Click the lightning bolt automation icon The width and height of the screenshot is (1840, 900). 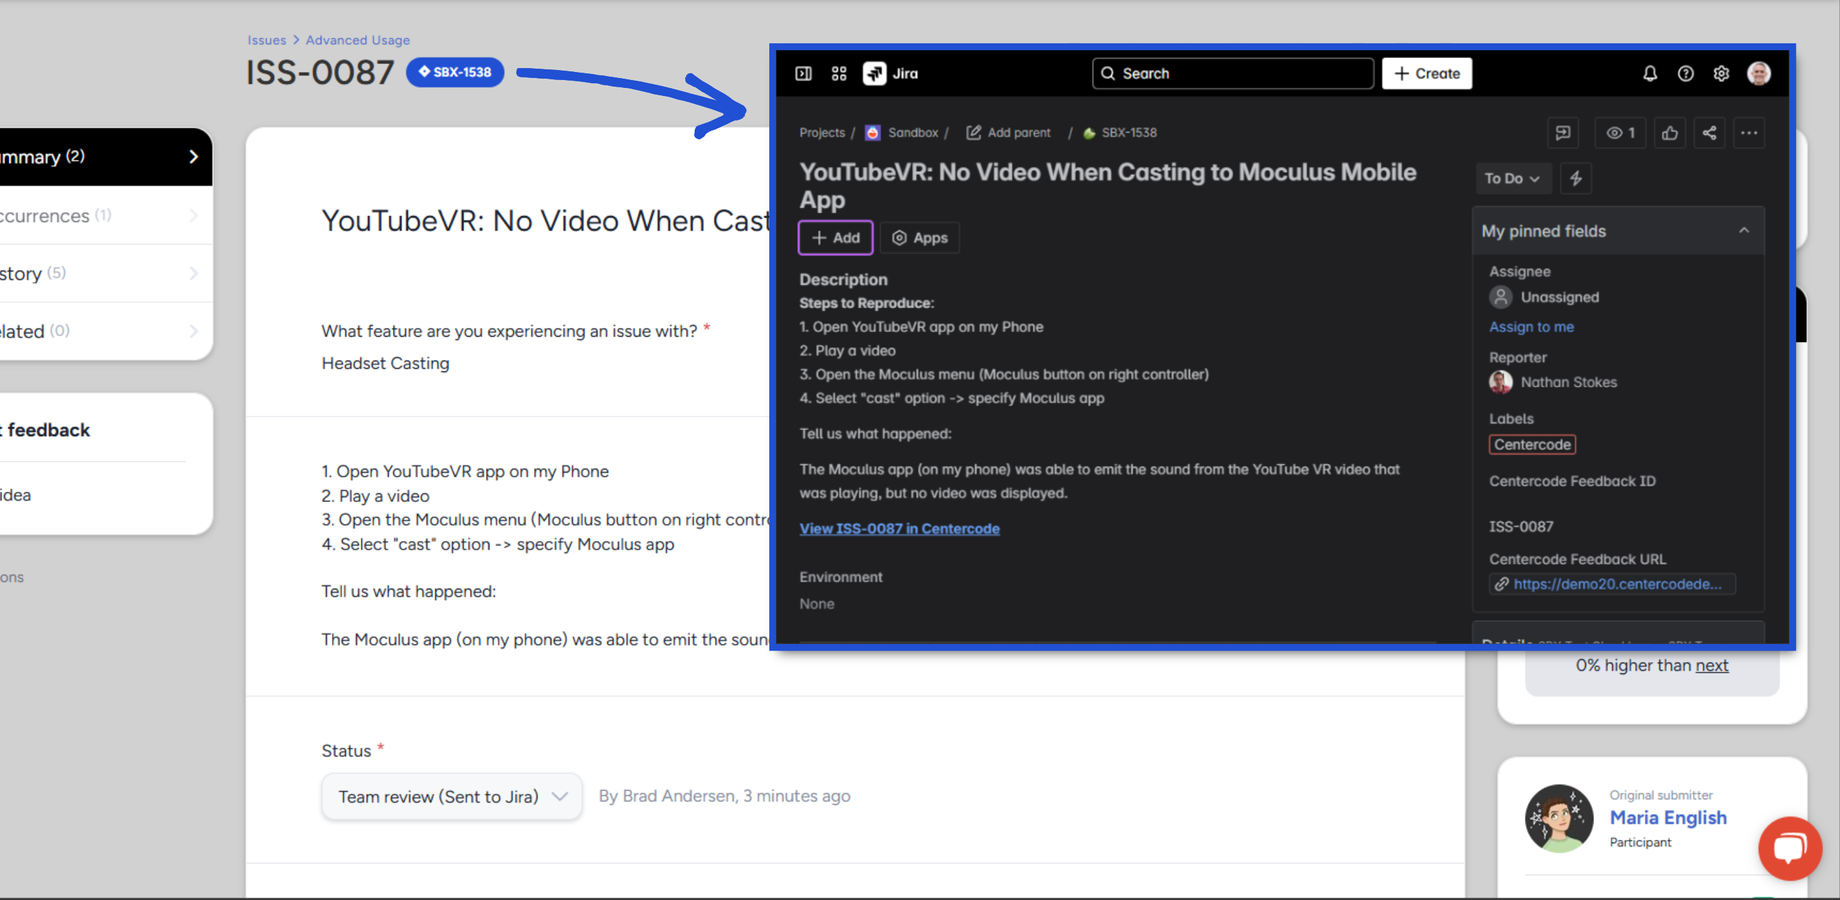tap(1576, 178)
